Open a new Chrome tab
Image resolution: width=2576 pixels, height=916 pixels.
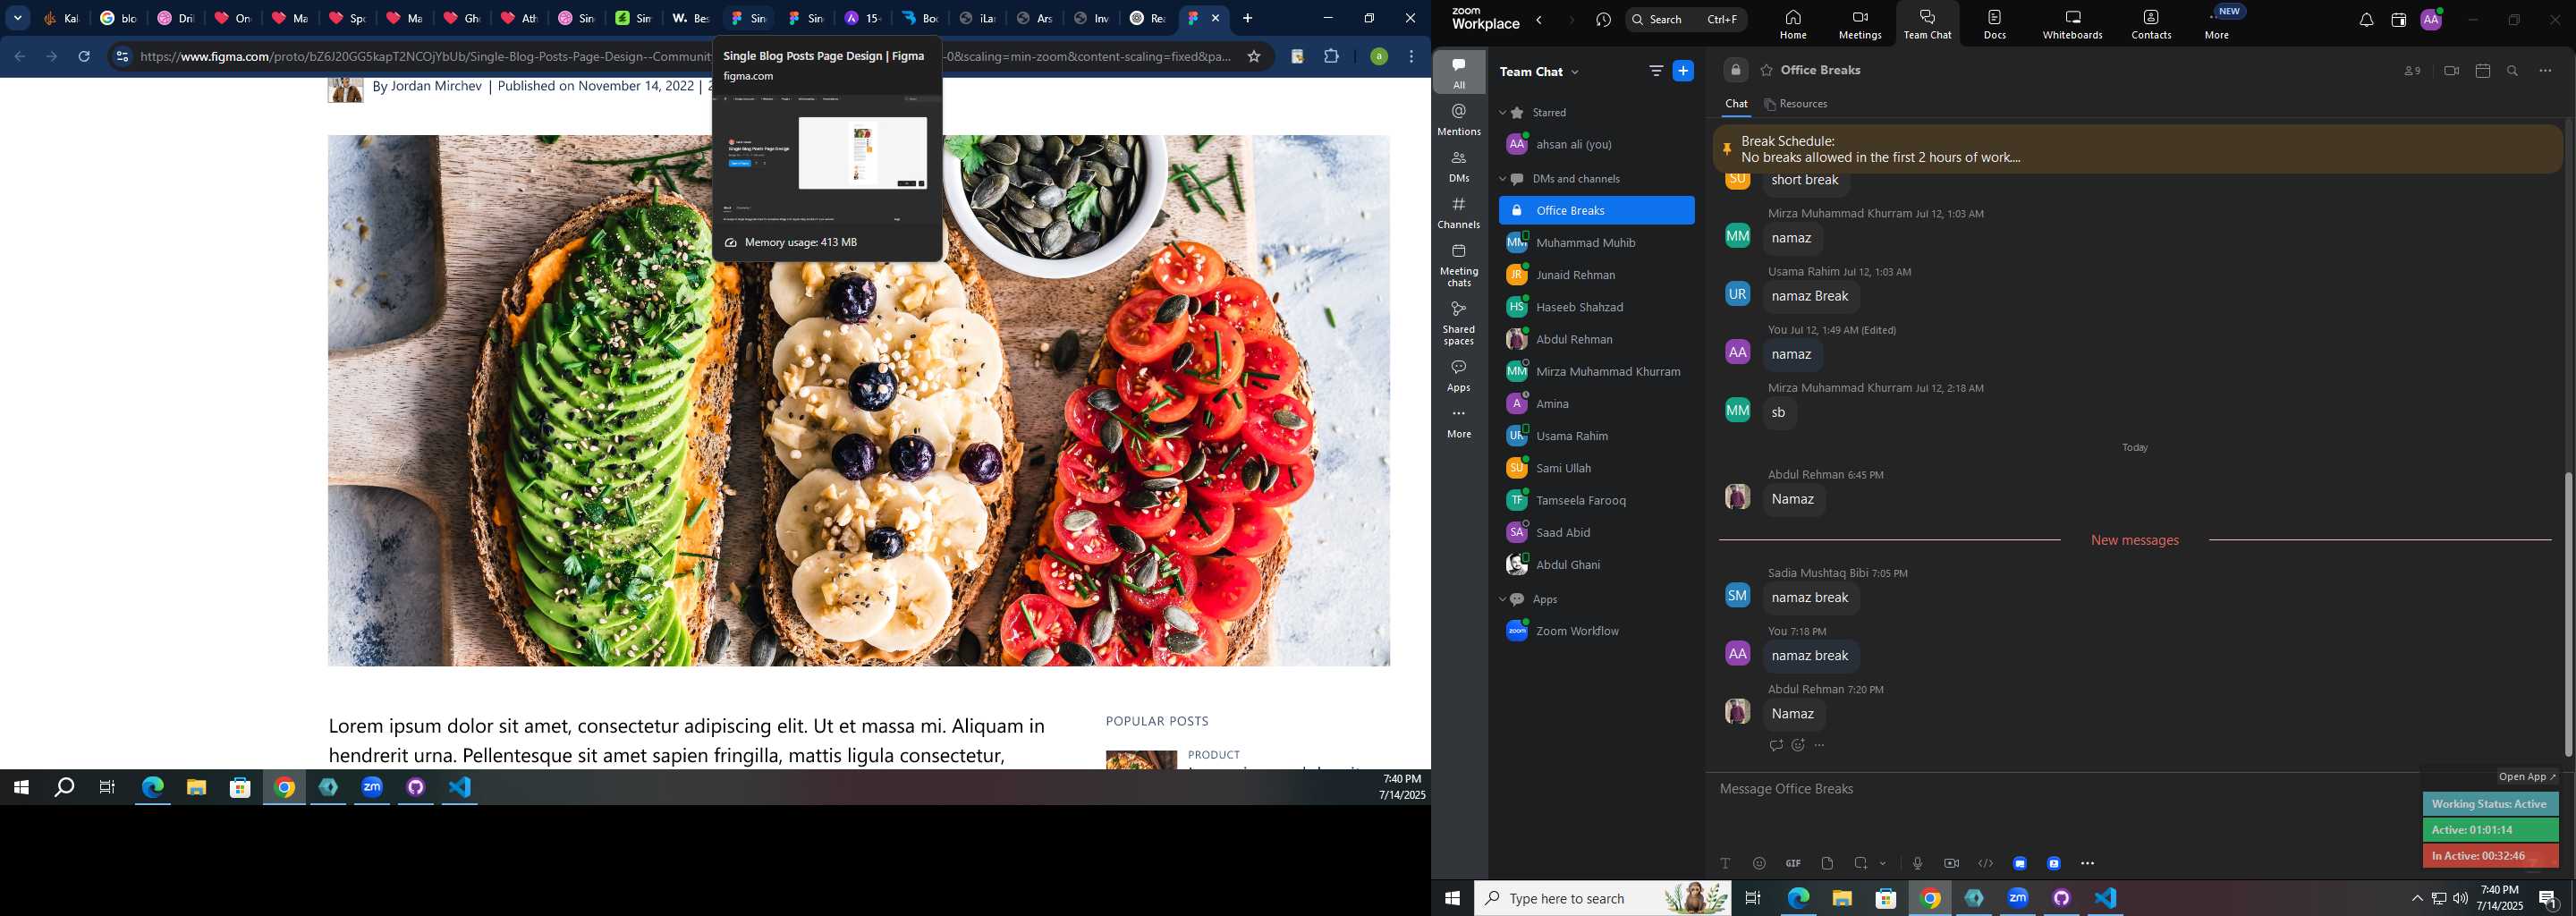1247,18
